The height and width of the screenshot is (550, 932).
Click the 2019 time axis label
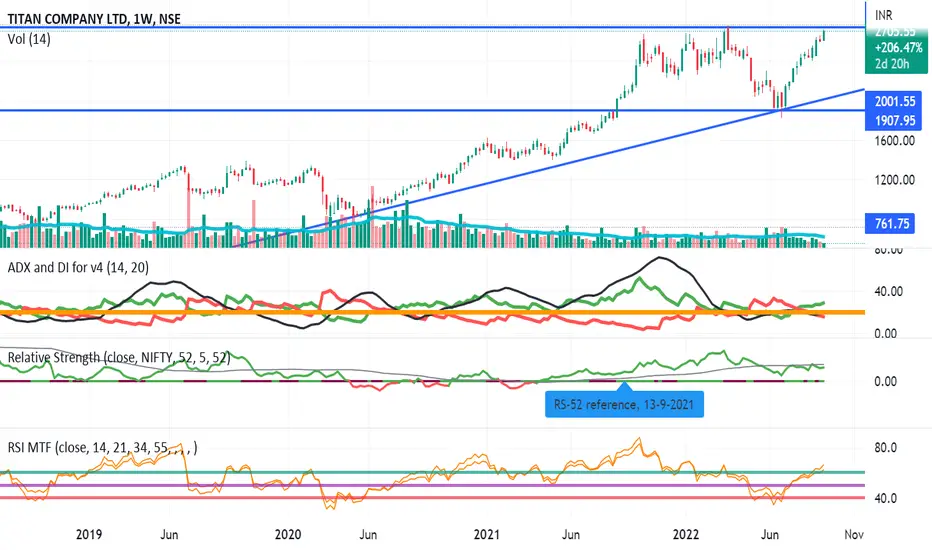point(89,534)
